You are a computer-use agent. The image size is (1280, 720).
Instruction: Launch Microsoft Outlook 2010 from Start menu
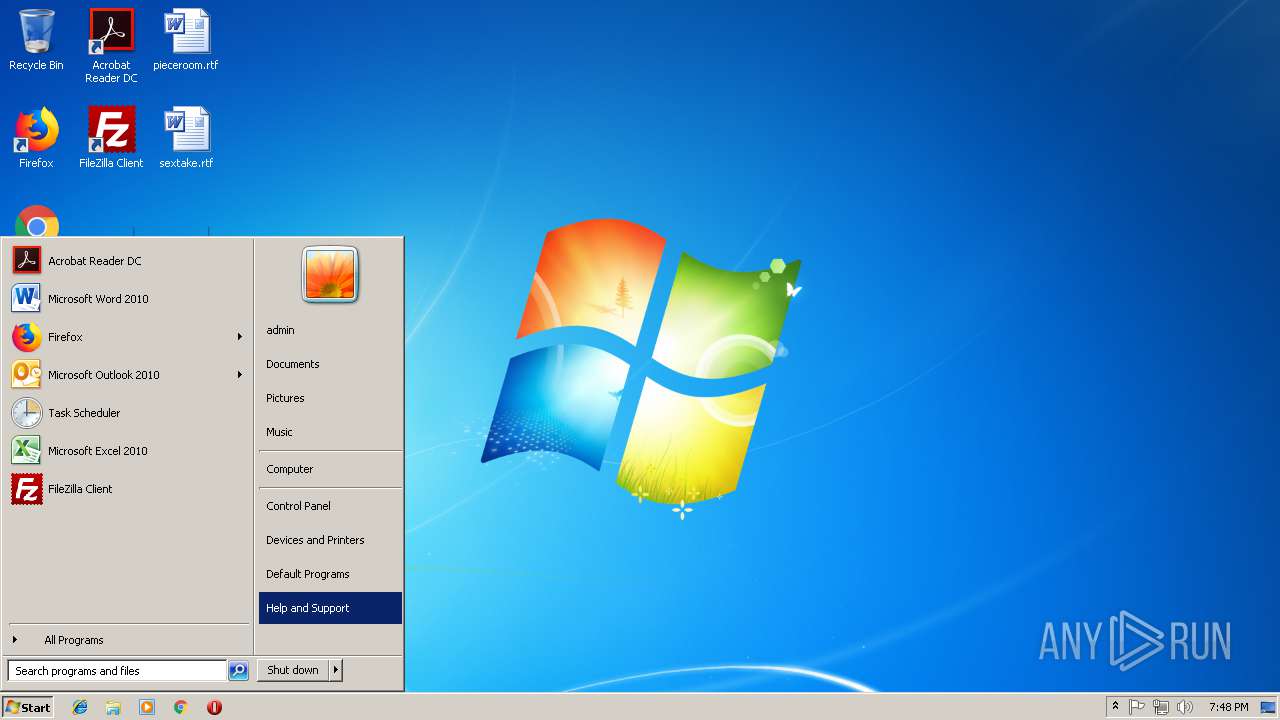127,375
